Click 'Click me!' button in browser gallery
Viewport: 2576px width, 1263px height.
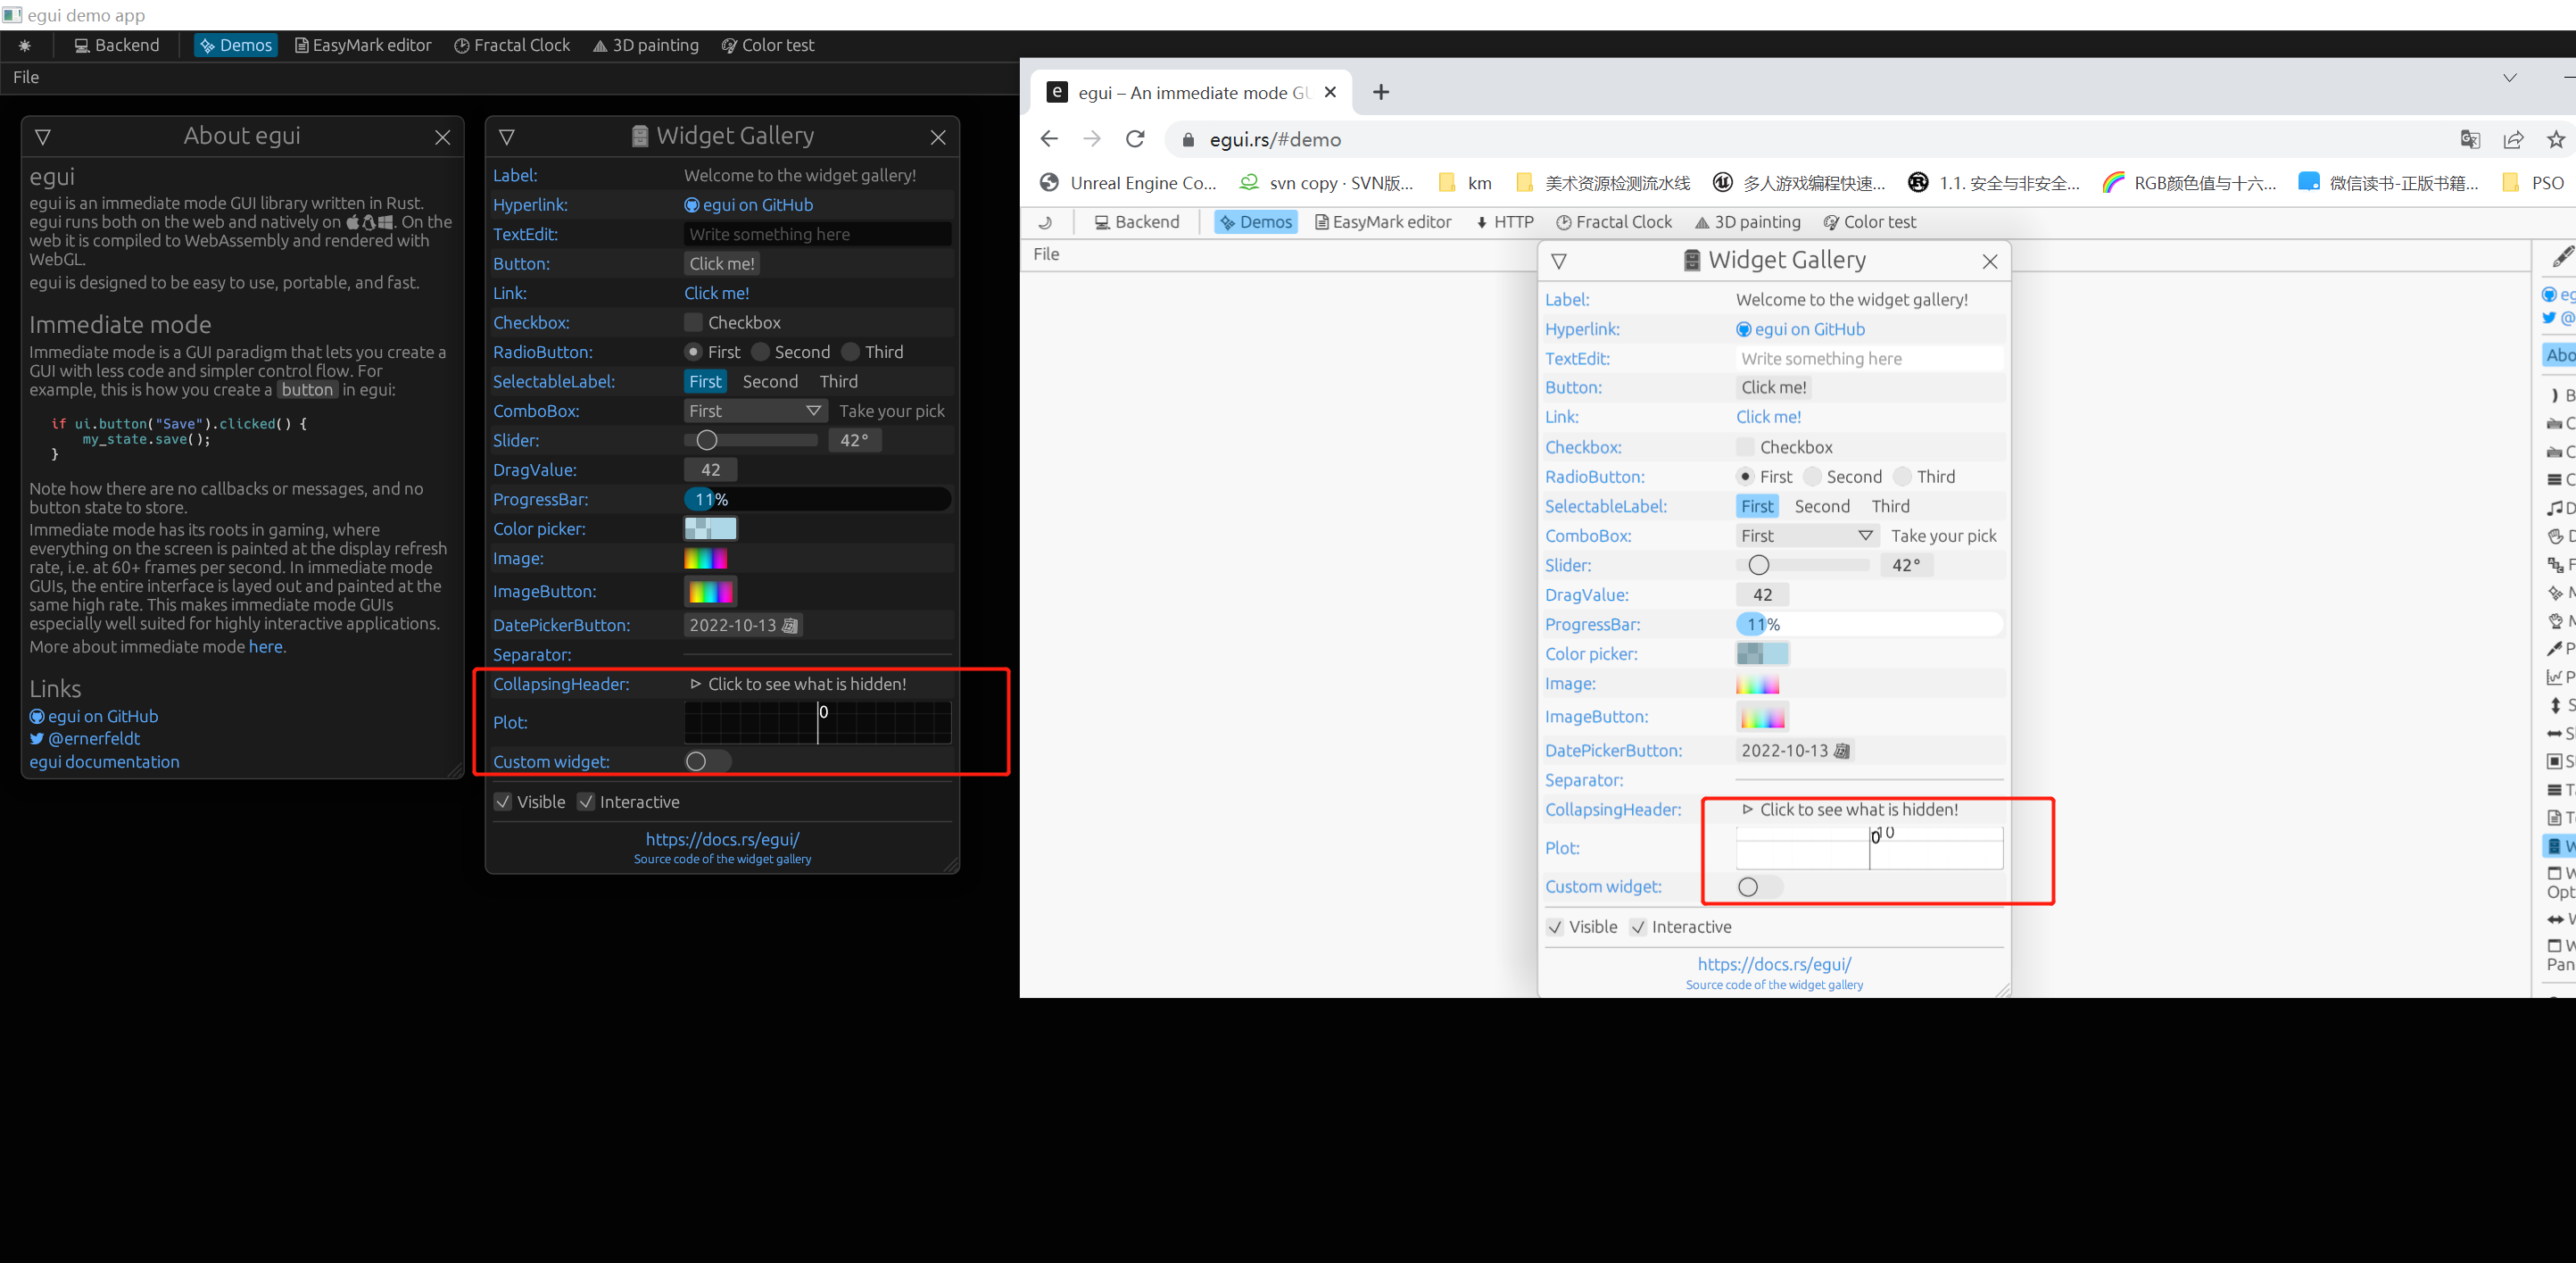pos(1774,387)
